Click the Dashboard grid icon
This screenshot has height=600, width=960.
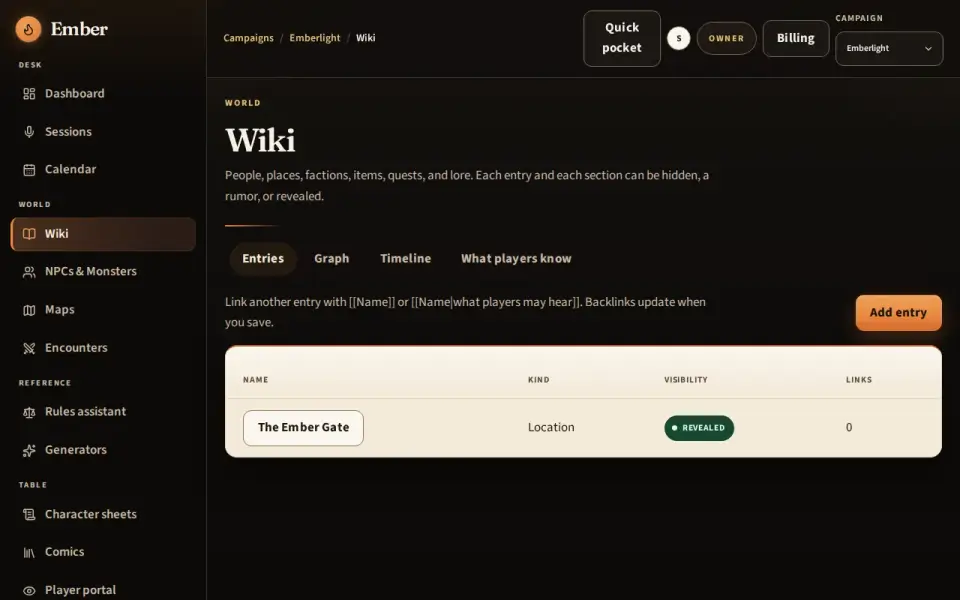tap(29, 94)
